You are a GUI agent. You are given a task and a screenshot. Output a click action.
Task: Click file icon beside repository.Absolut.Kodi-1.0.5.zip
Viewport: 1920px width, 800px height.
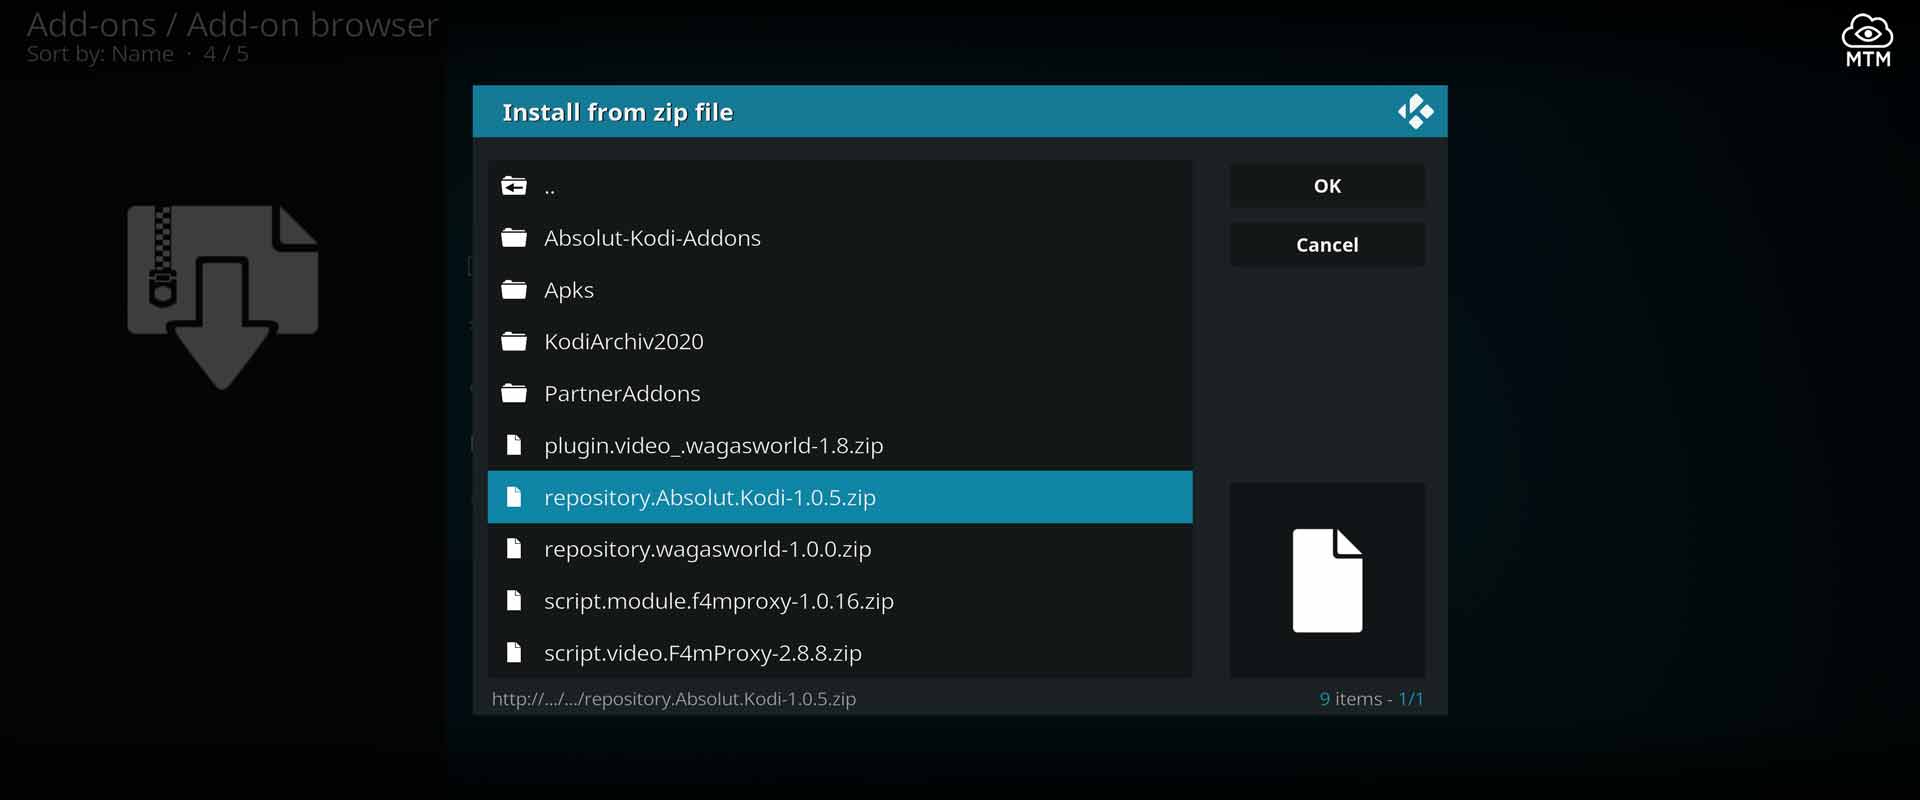click(514, 497)
